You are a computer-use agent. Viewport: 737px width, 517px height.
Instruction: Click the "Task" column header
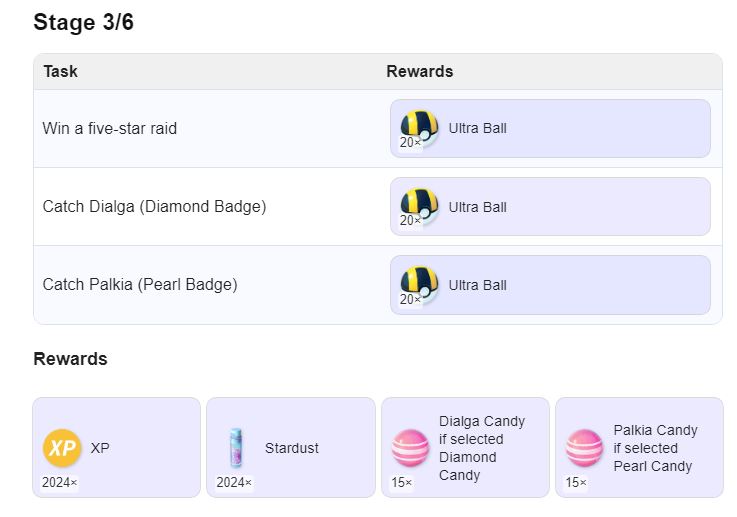click(61, 71)
